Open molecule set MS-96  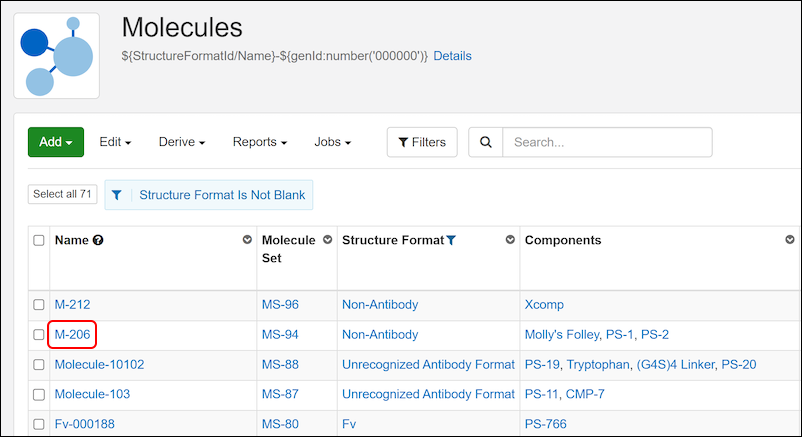280,304
